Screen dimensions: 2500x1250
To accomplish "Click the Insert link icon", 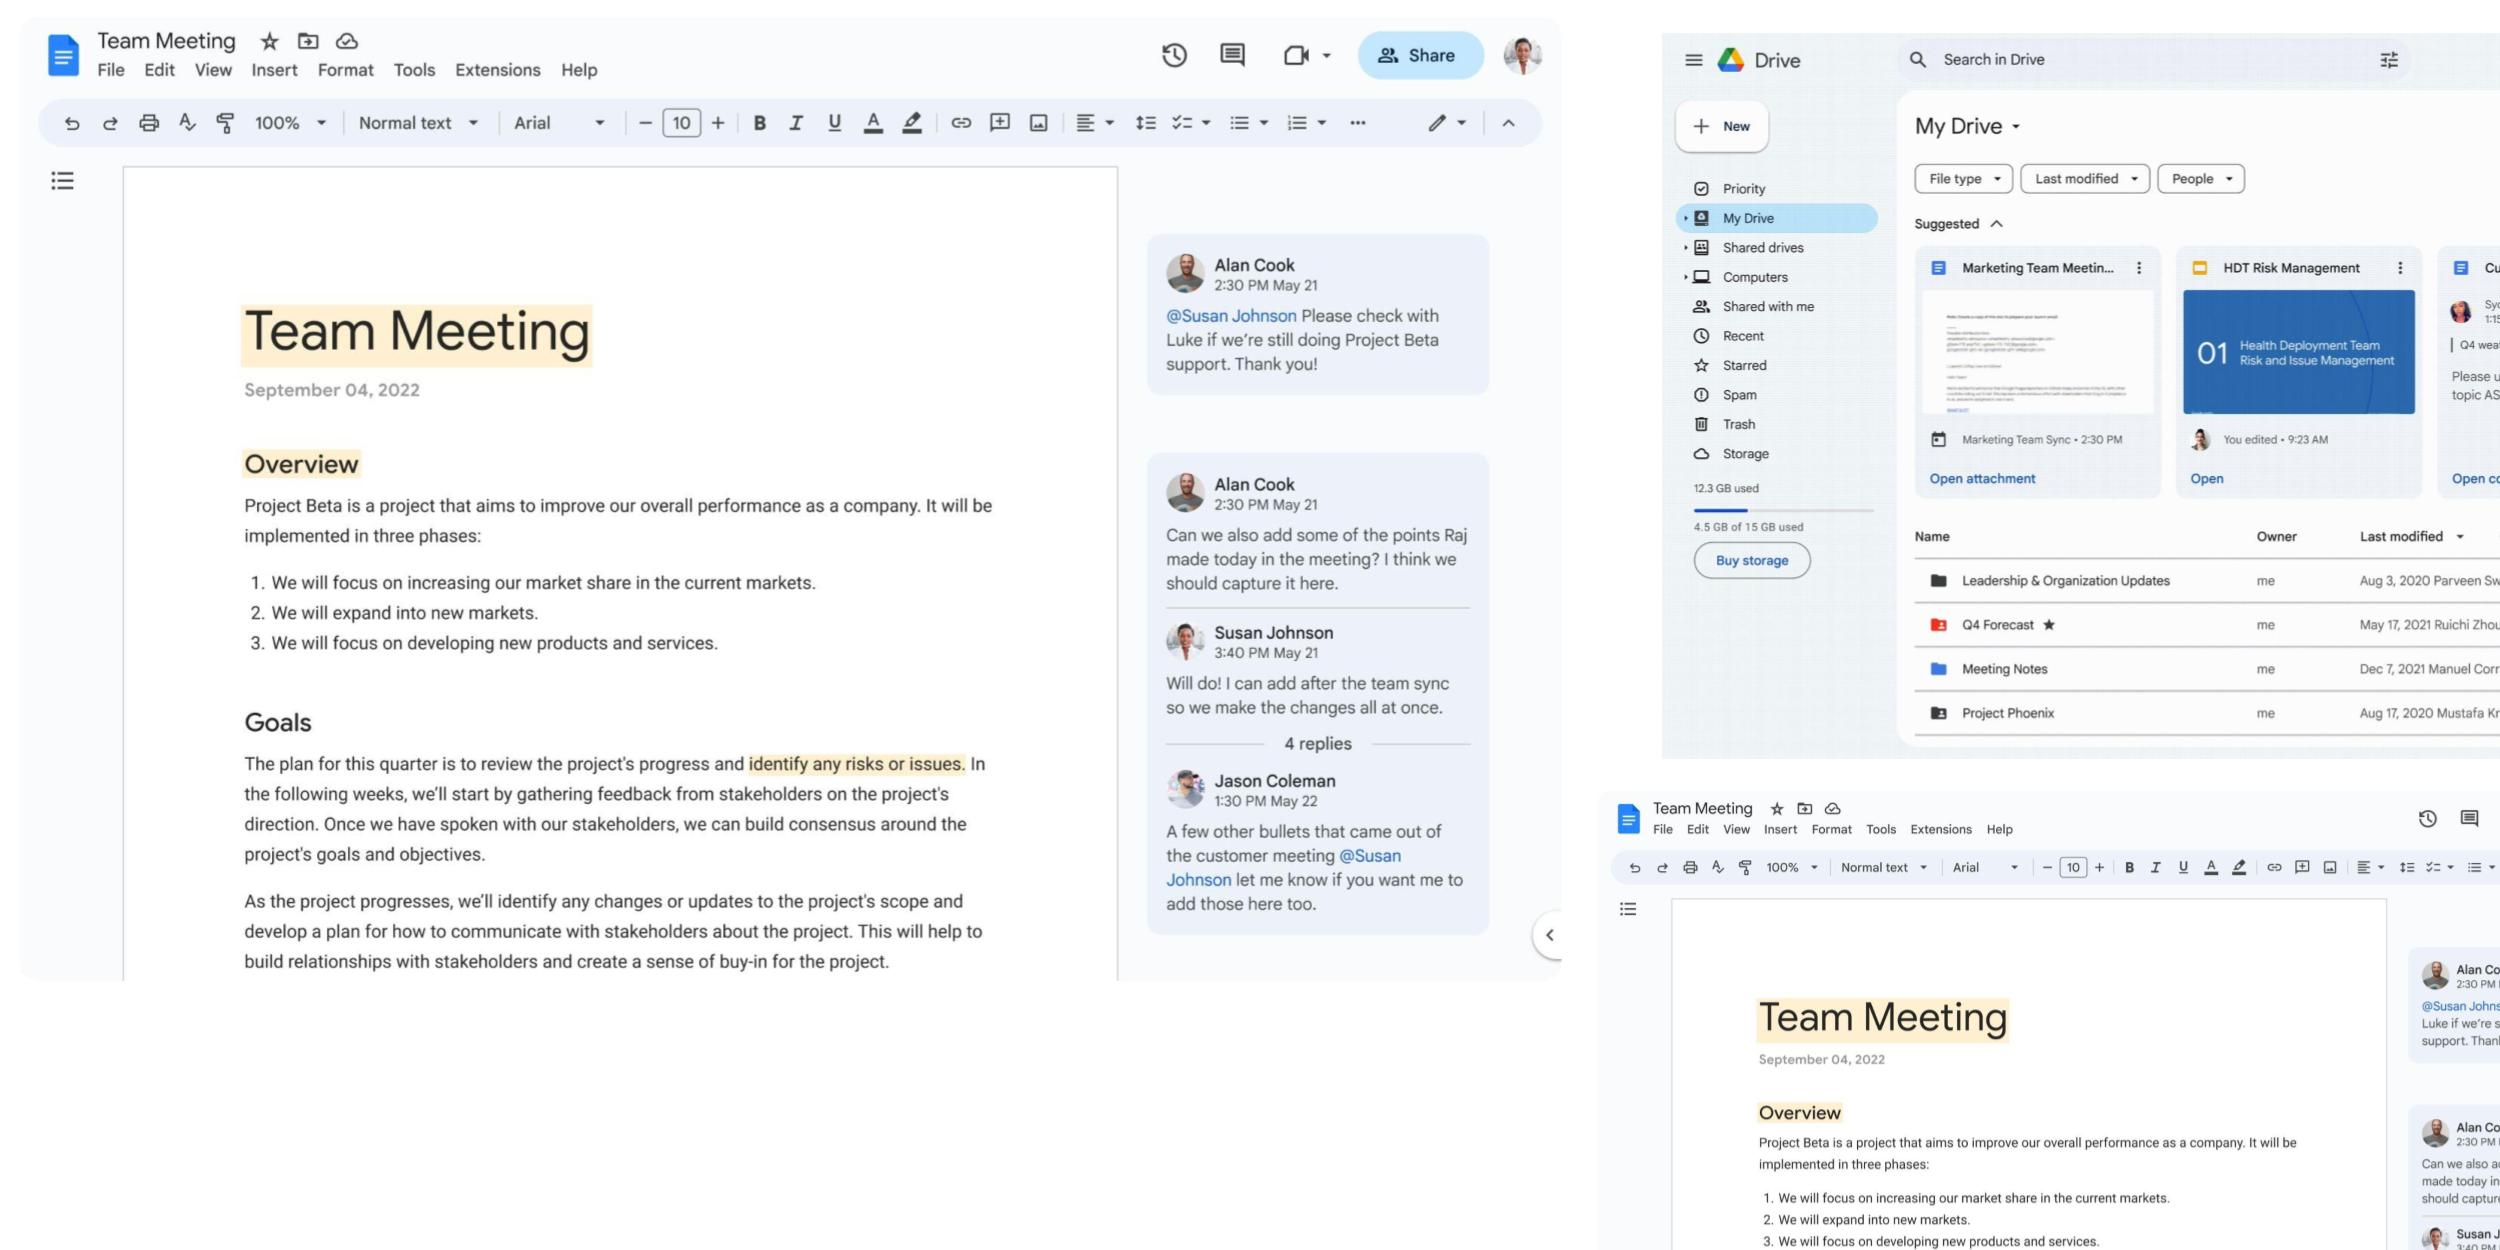I will tap(958, 123).
